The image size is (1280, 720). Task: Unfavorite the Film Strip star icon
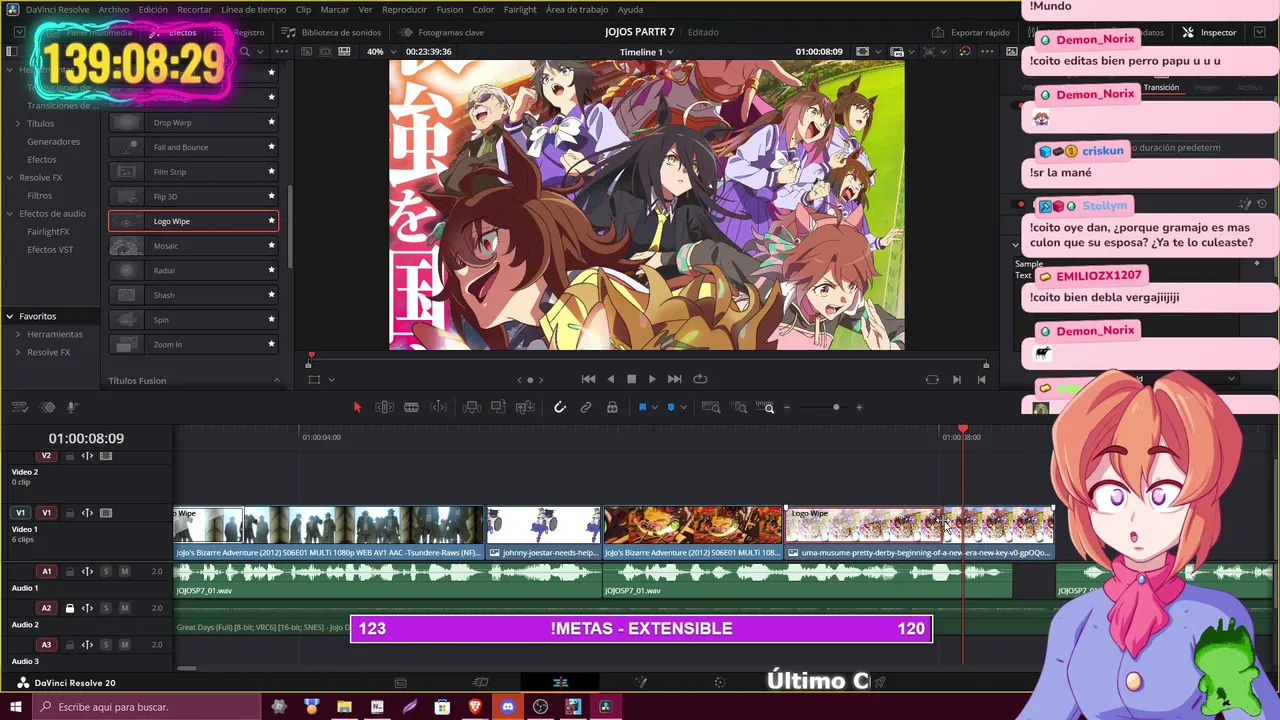pyautogui.click(x=271, y=172)
